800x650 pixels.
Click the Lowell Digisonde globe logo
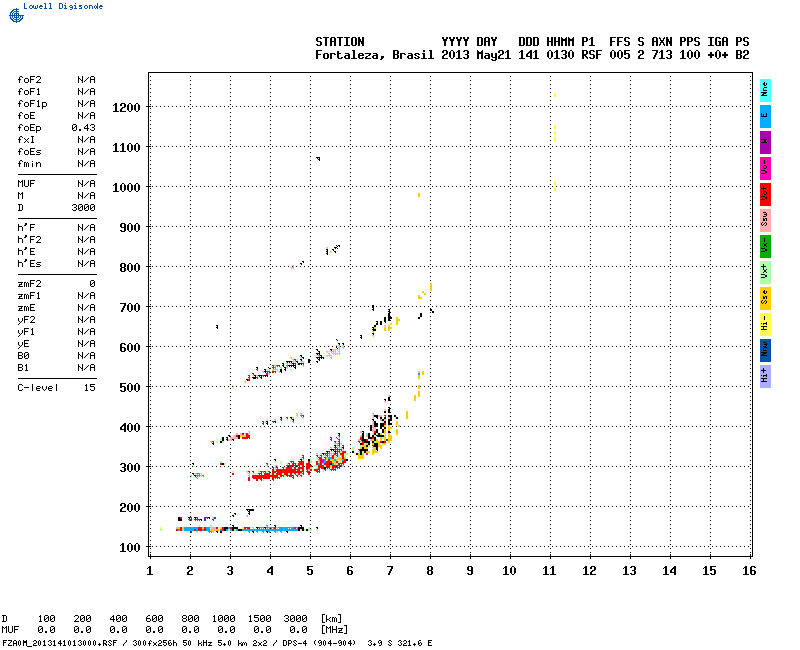[16, 16]
